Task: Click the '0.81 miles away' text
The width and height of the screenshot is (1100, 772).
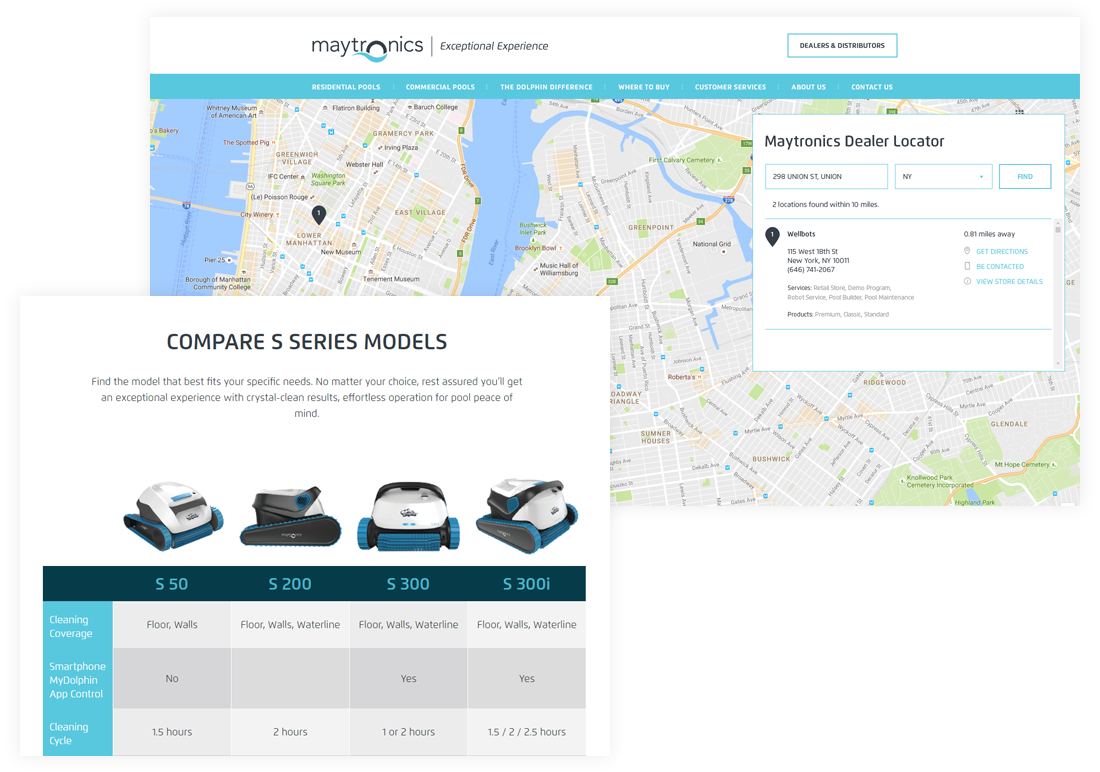Action: click(989, 234)
